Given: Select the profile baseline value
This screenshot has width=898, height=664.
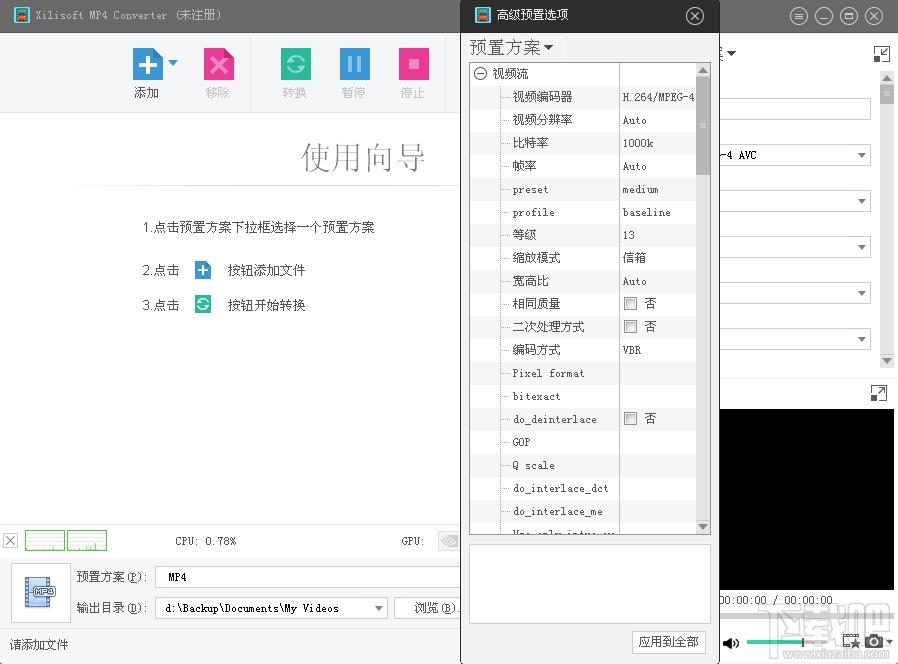Looking at the screenshot, I should pos(658,212).
